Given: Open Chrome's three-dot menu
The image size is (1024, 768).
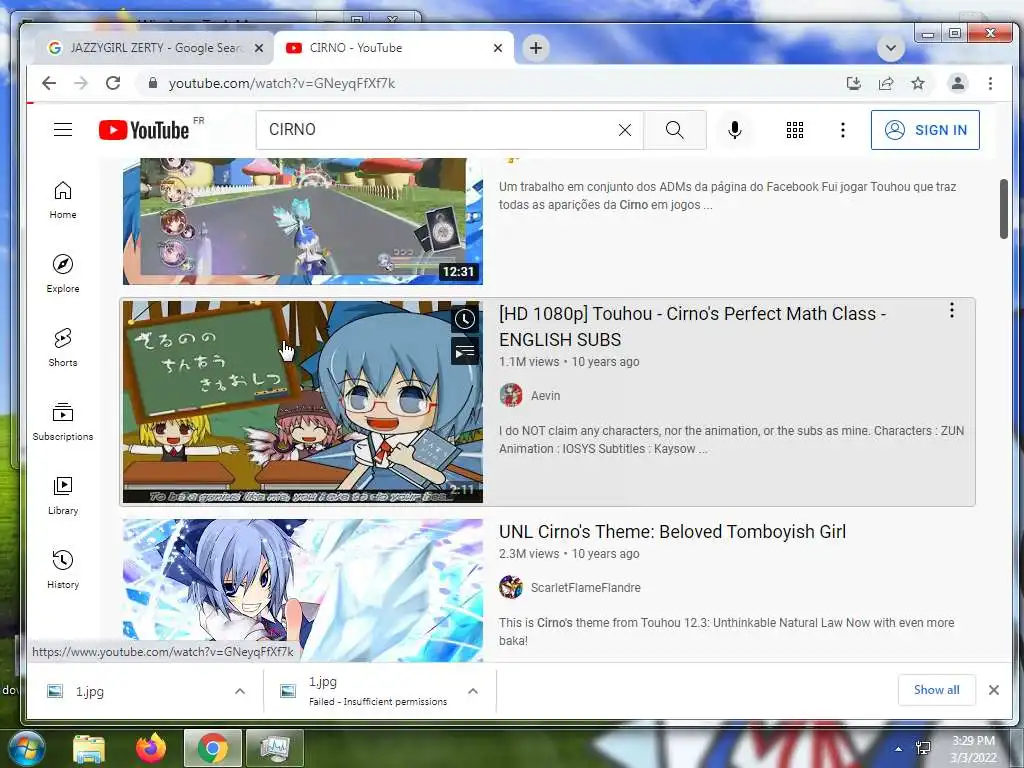Looking at the screenshot, I should [990, 83].
